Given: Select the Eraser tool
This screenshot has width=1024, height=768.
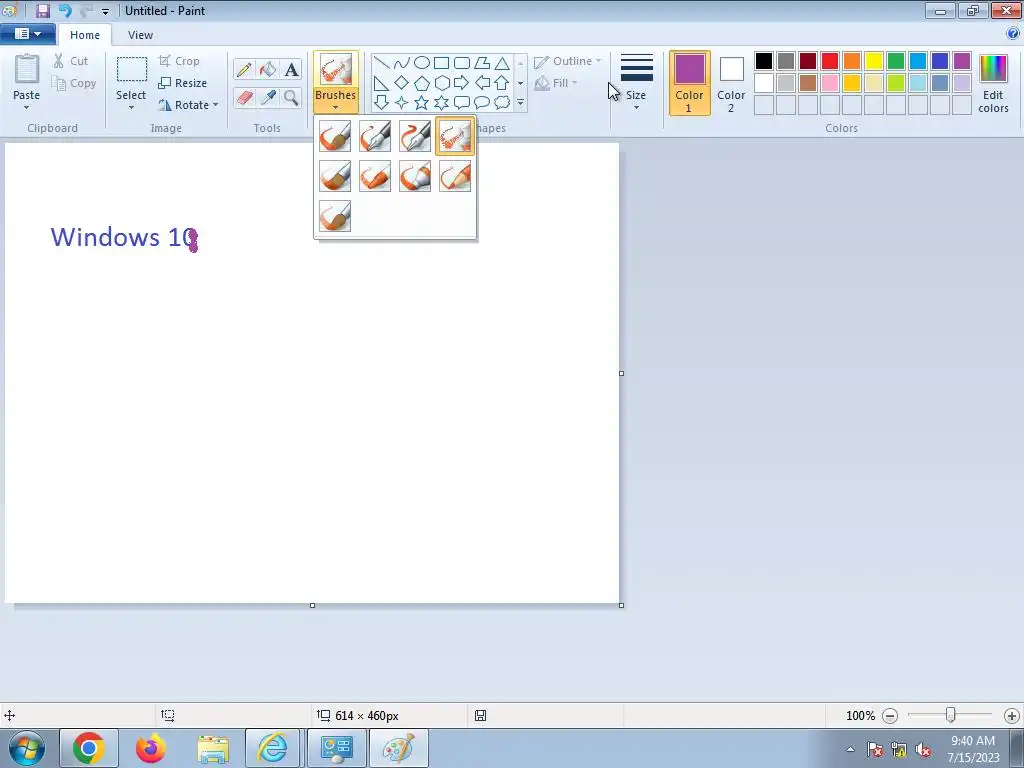Looking at the screenshot, I should point(244,97).
